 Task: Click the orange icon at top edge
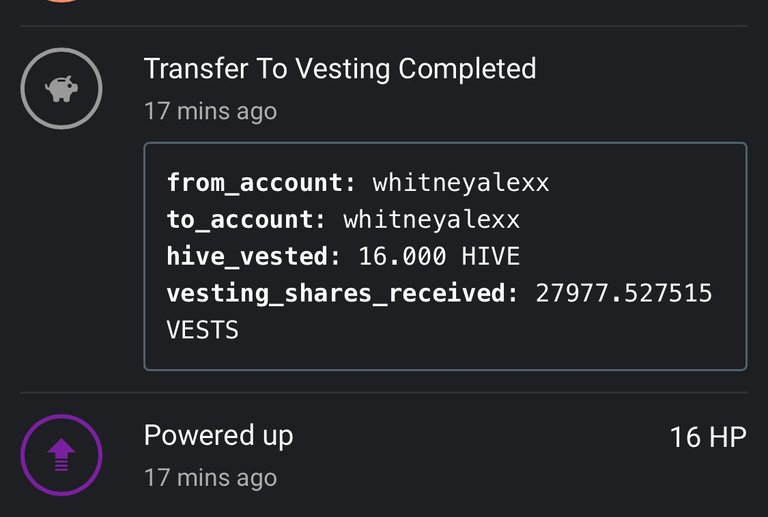pos(61,1)
